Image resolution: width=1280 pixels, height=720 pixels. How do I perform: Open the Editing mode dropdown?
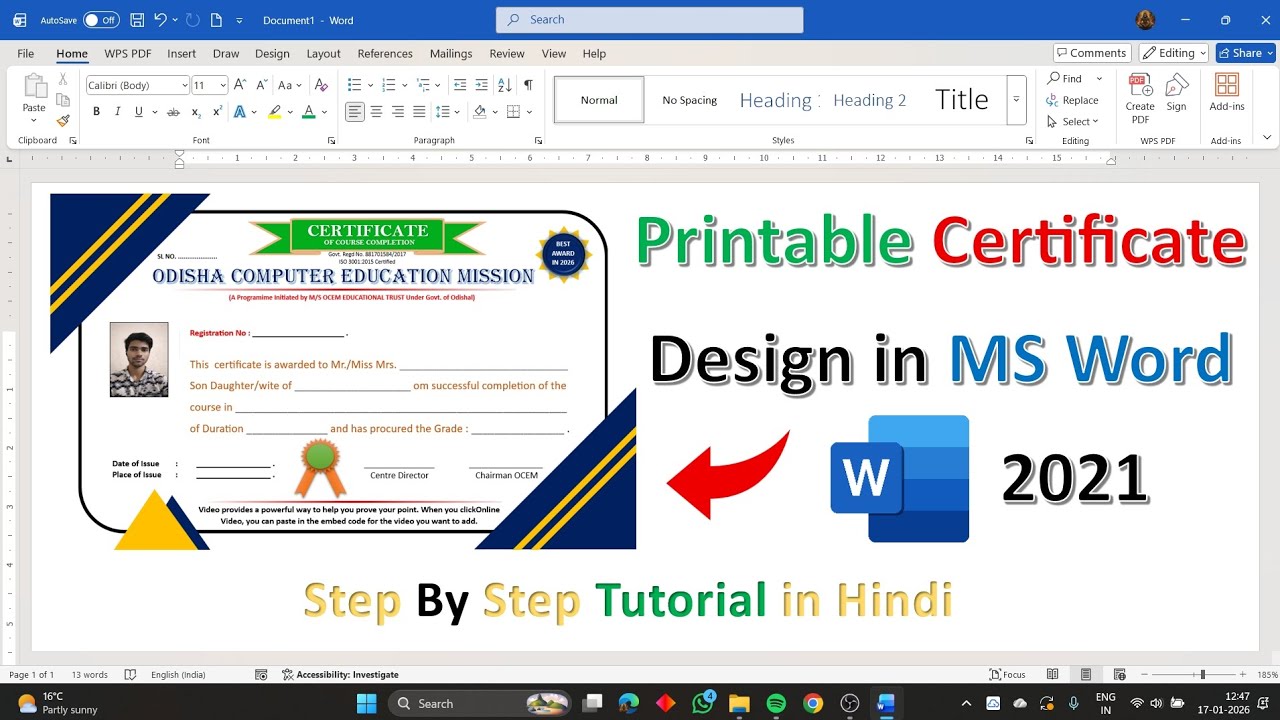tap(1174, 53)
